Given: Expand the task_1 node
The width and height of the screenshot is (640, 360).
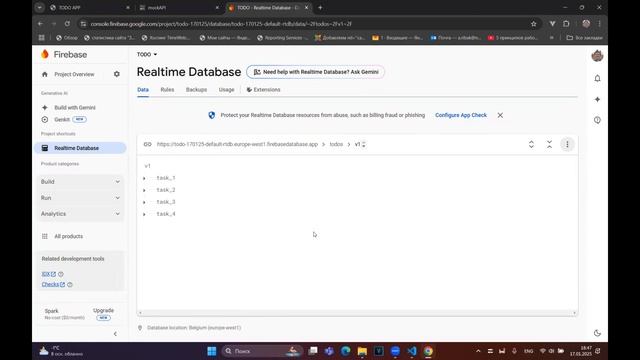Looking at the screenshot, I should click(144, 178).
